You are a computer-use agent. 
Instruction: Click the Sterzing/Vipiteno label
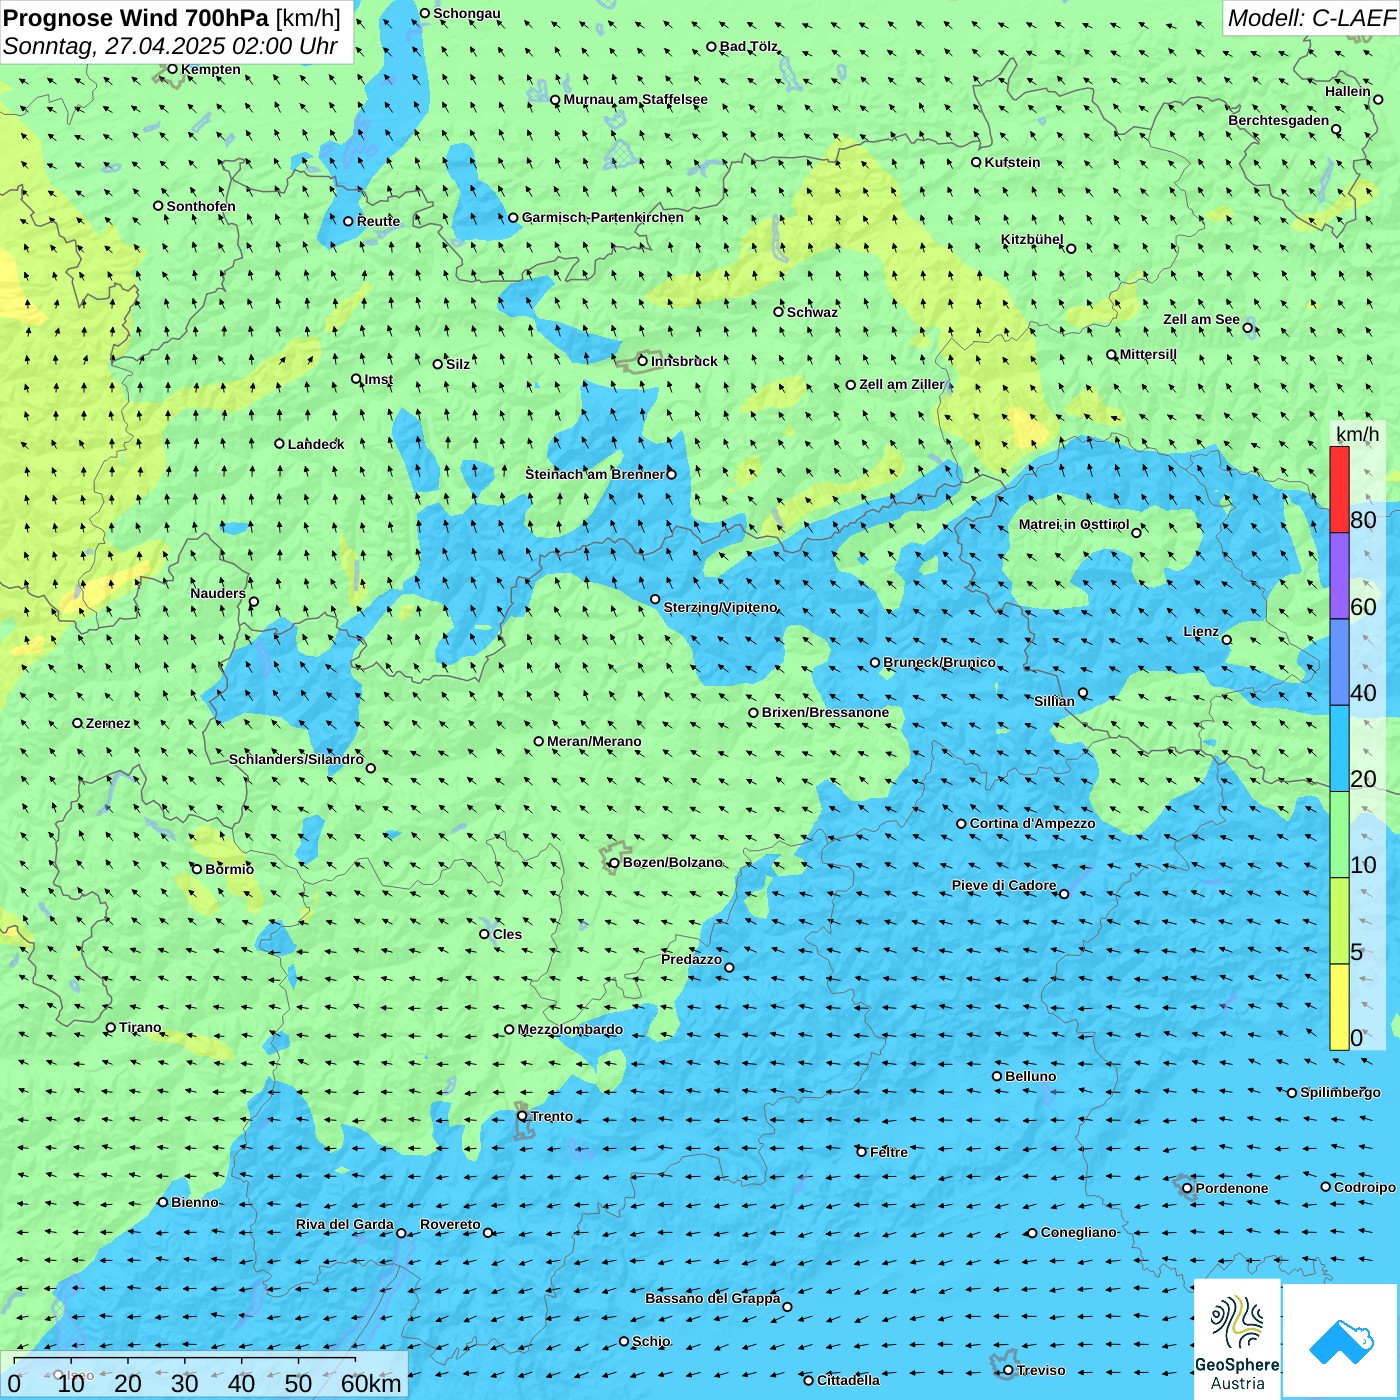pos(720,607)
